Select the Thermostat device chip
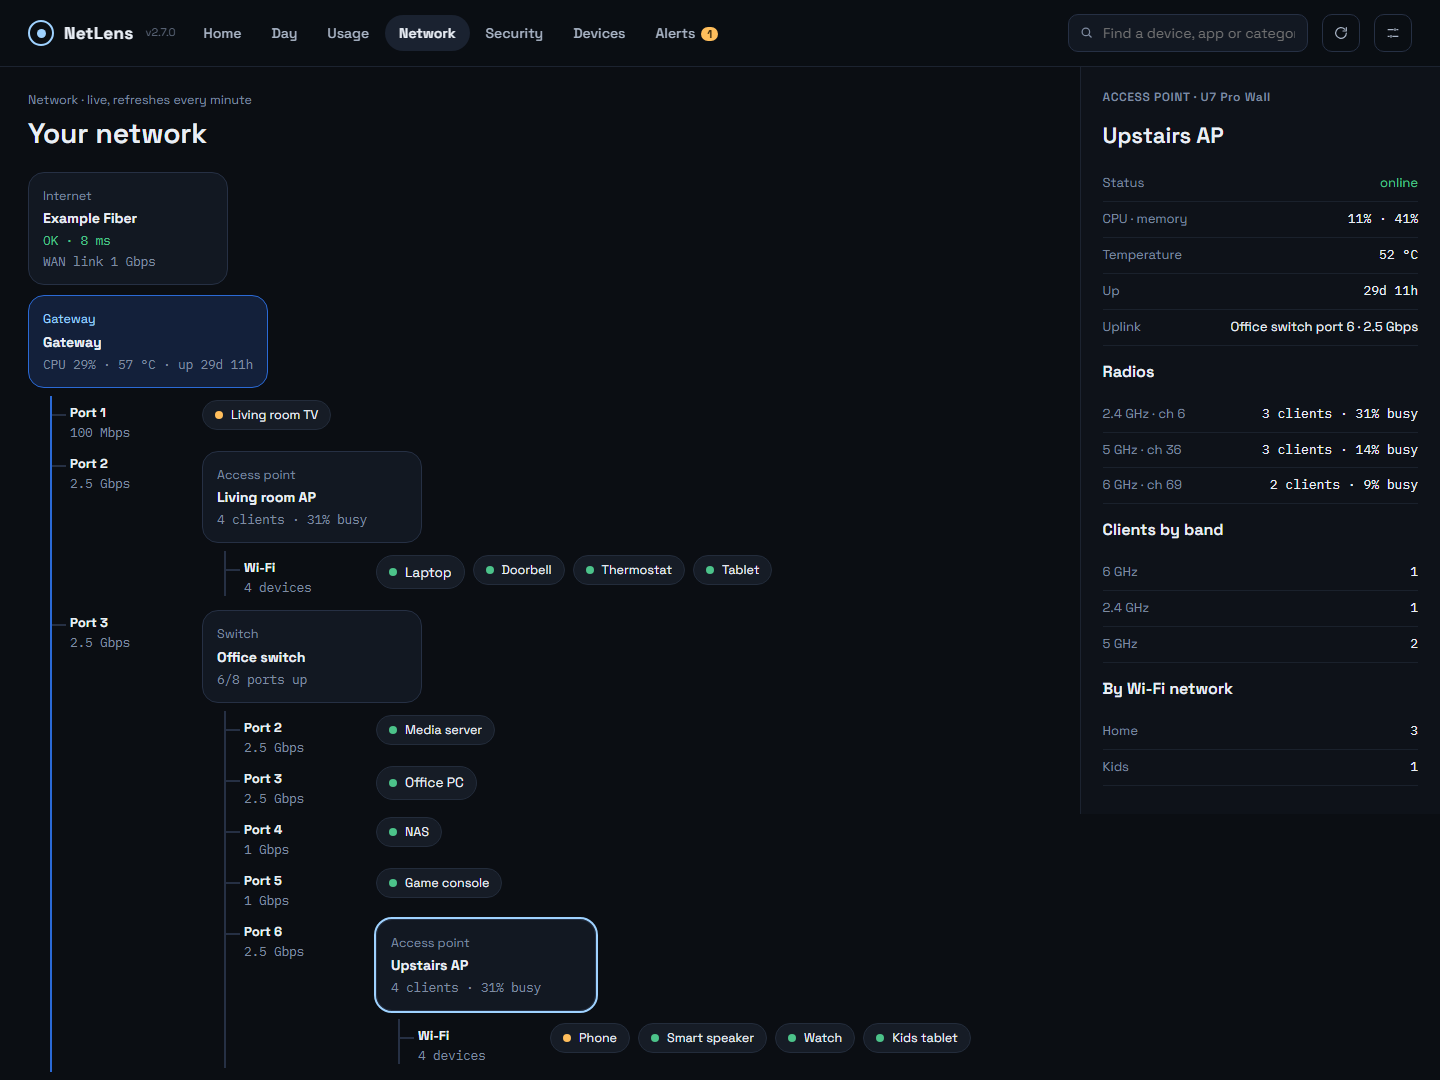 (x=629, y=570)
